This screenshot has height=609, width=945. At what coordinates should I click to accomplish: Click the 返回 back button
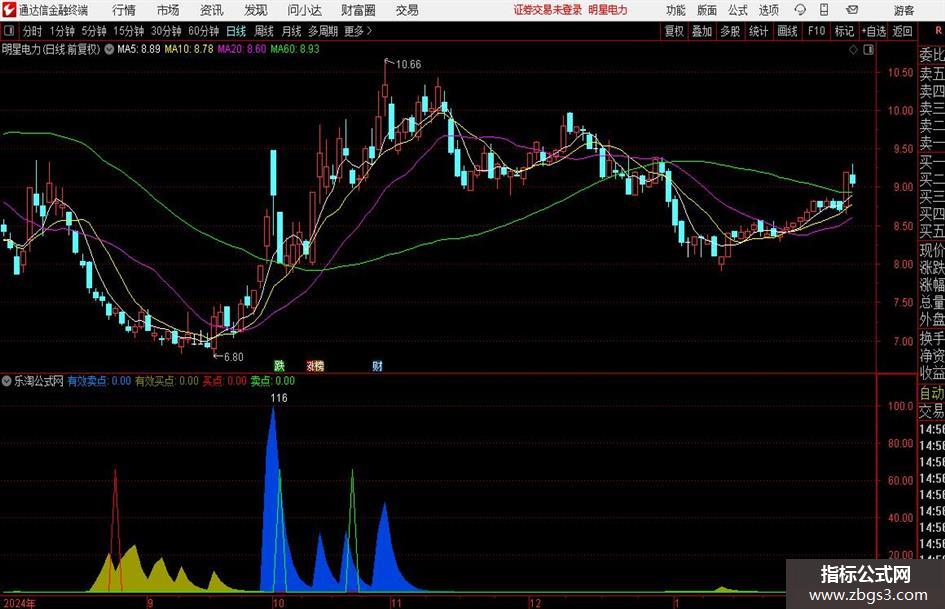coord(902,31)
